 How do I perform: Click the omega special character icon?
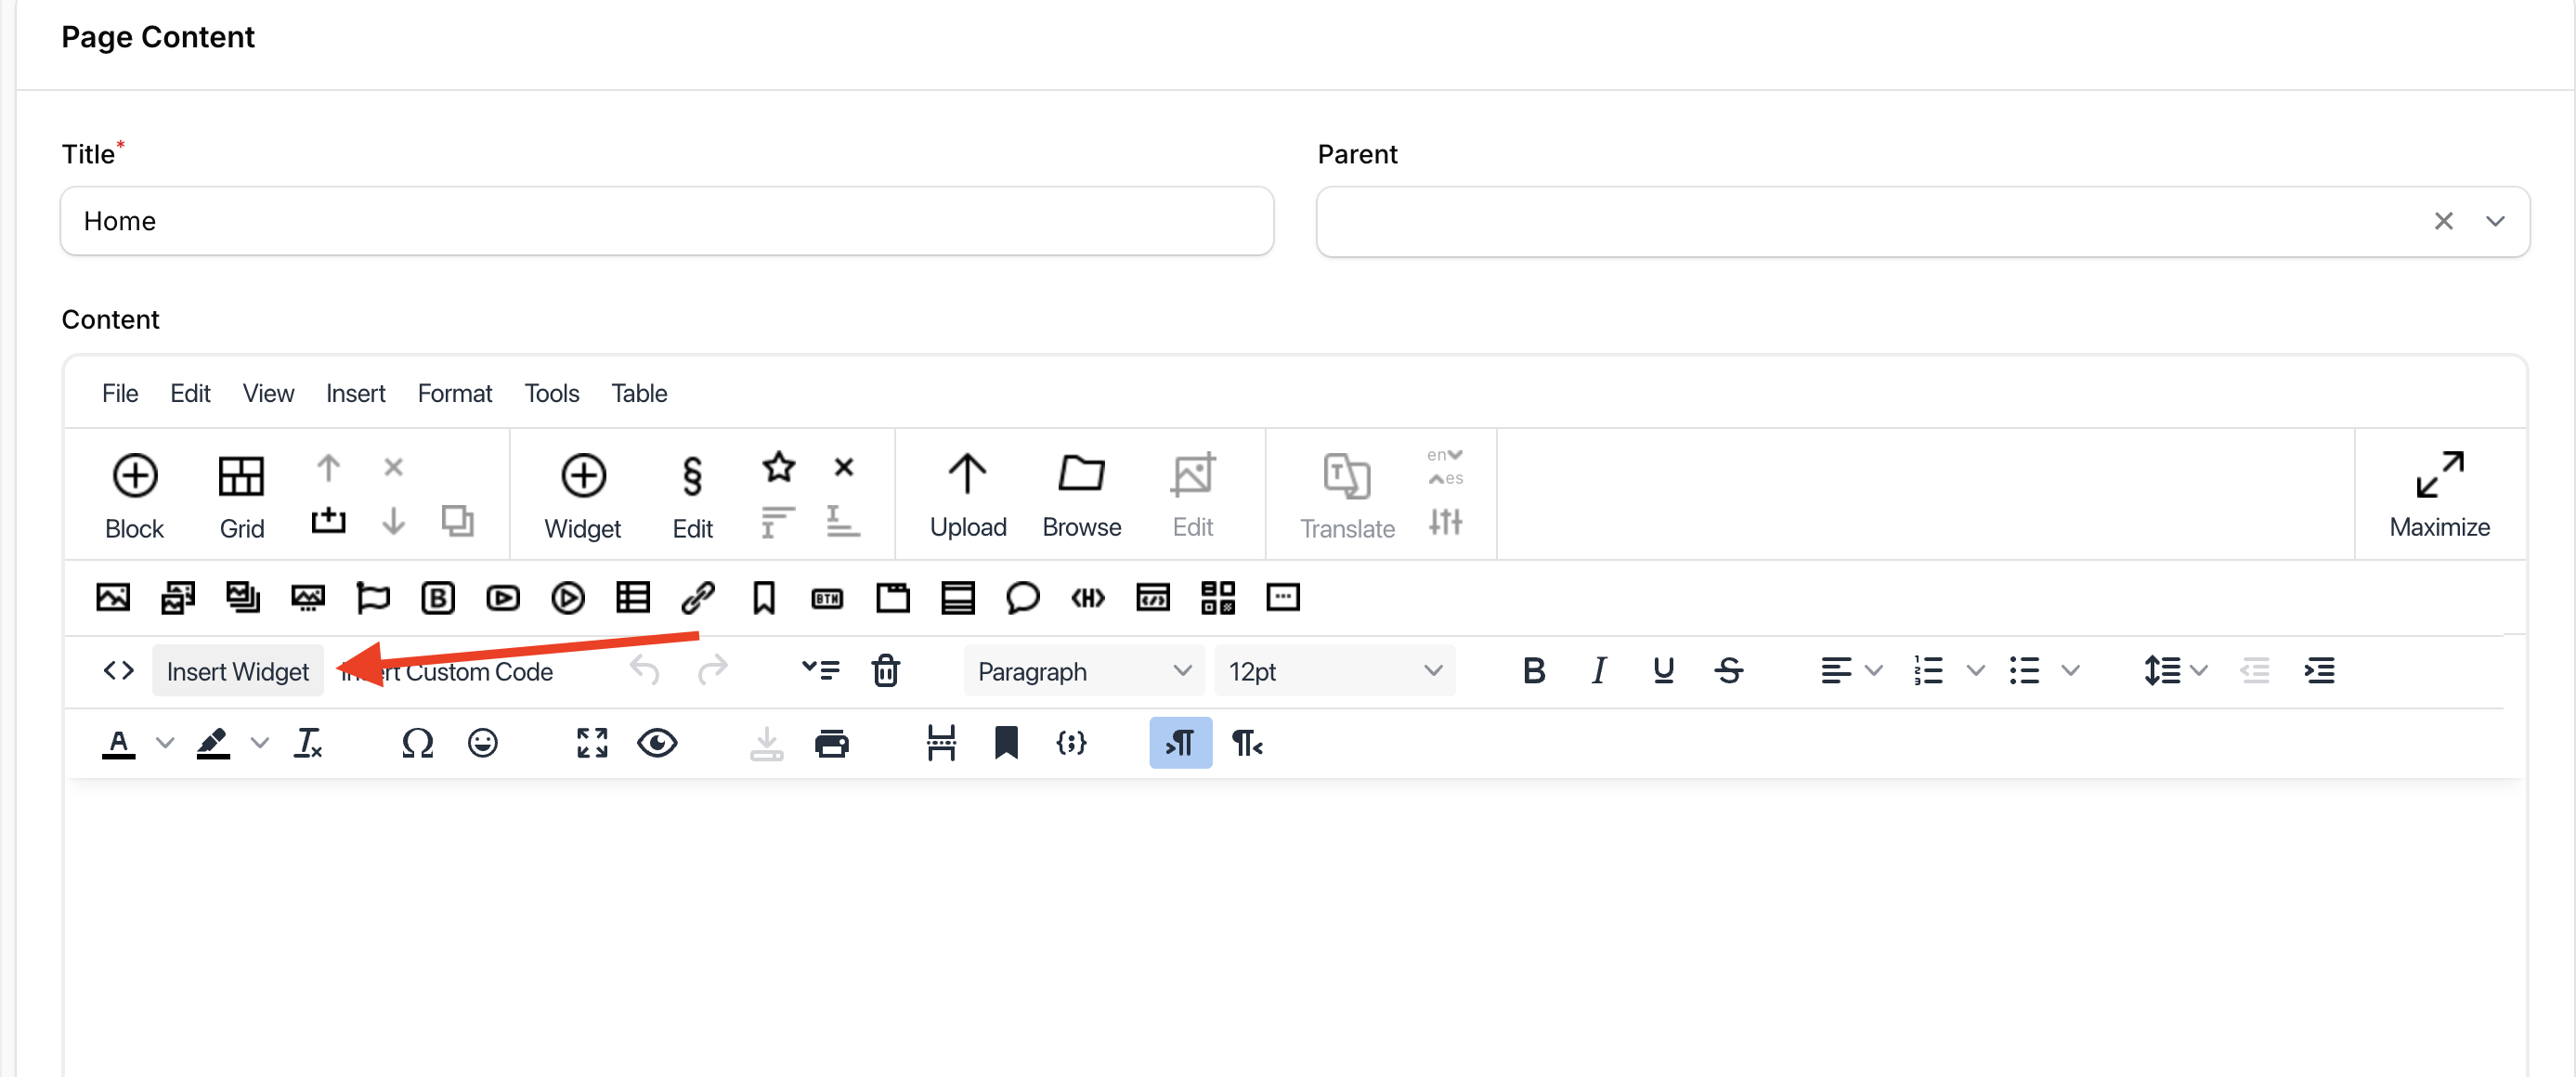click(417, 743)
